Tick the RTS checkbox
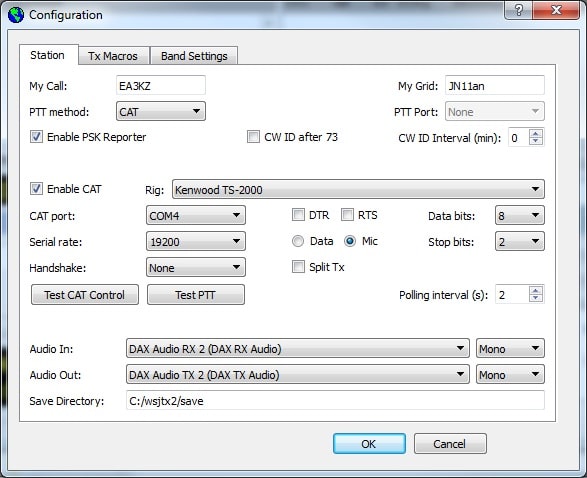The width and height of the screenshot is (587, 478). click(x=347, y=215)
